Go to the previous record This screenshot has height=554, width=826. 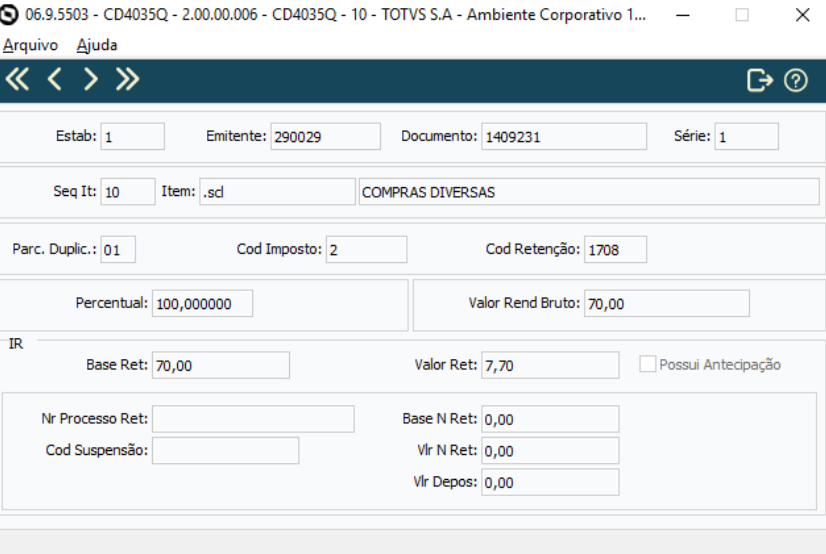(55, 80)
